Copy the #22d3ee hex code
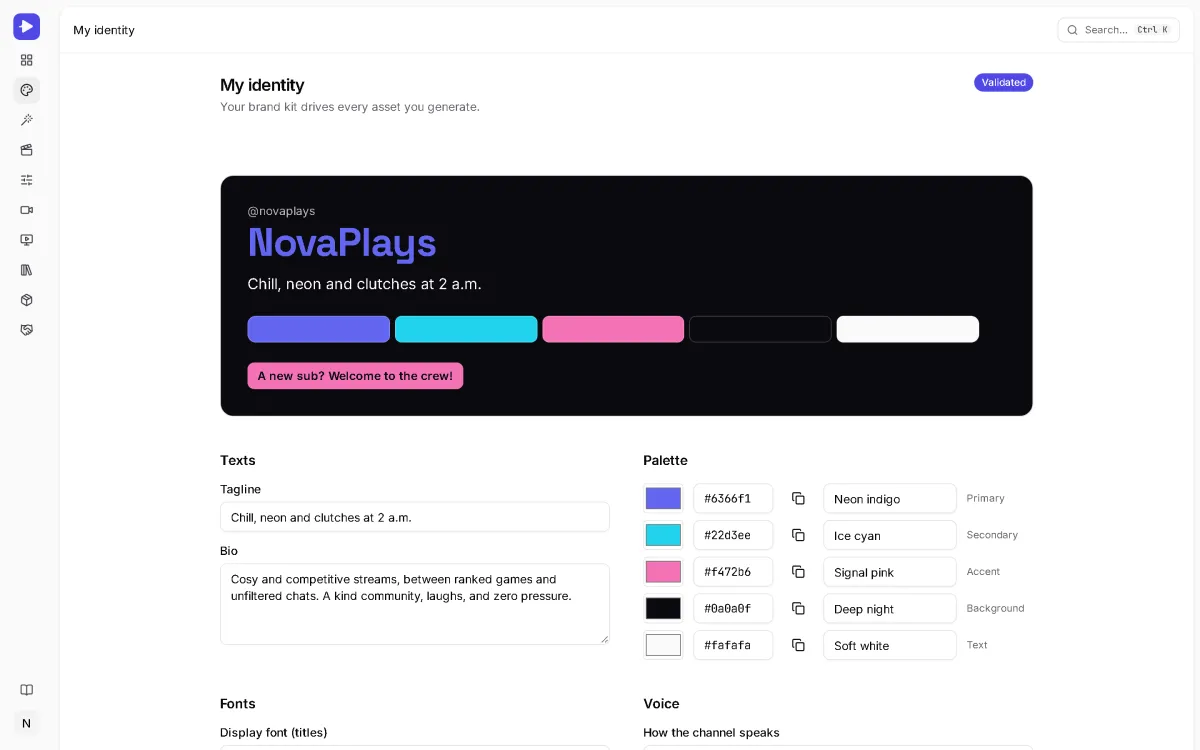 pyautogui.click(x=798, y=535)
